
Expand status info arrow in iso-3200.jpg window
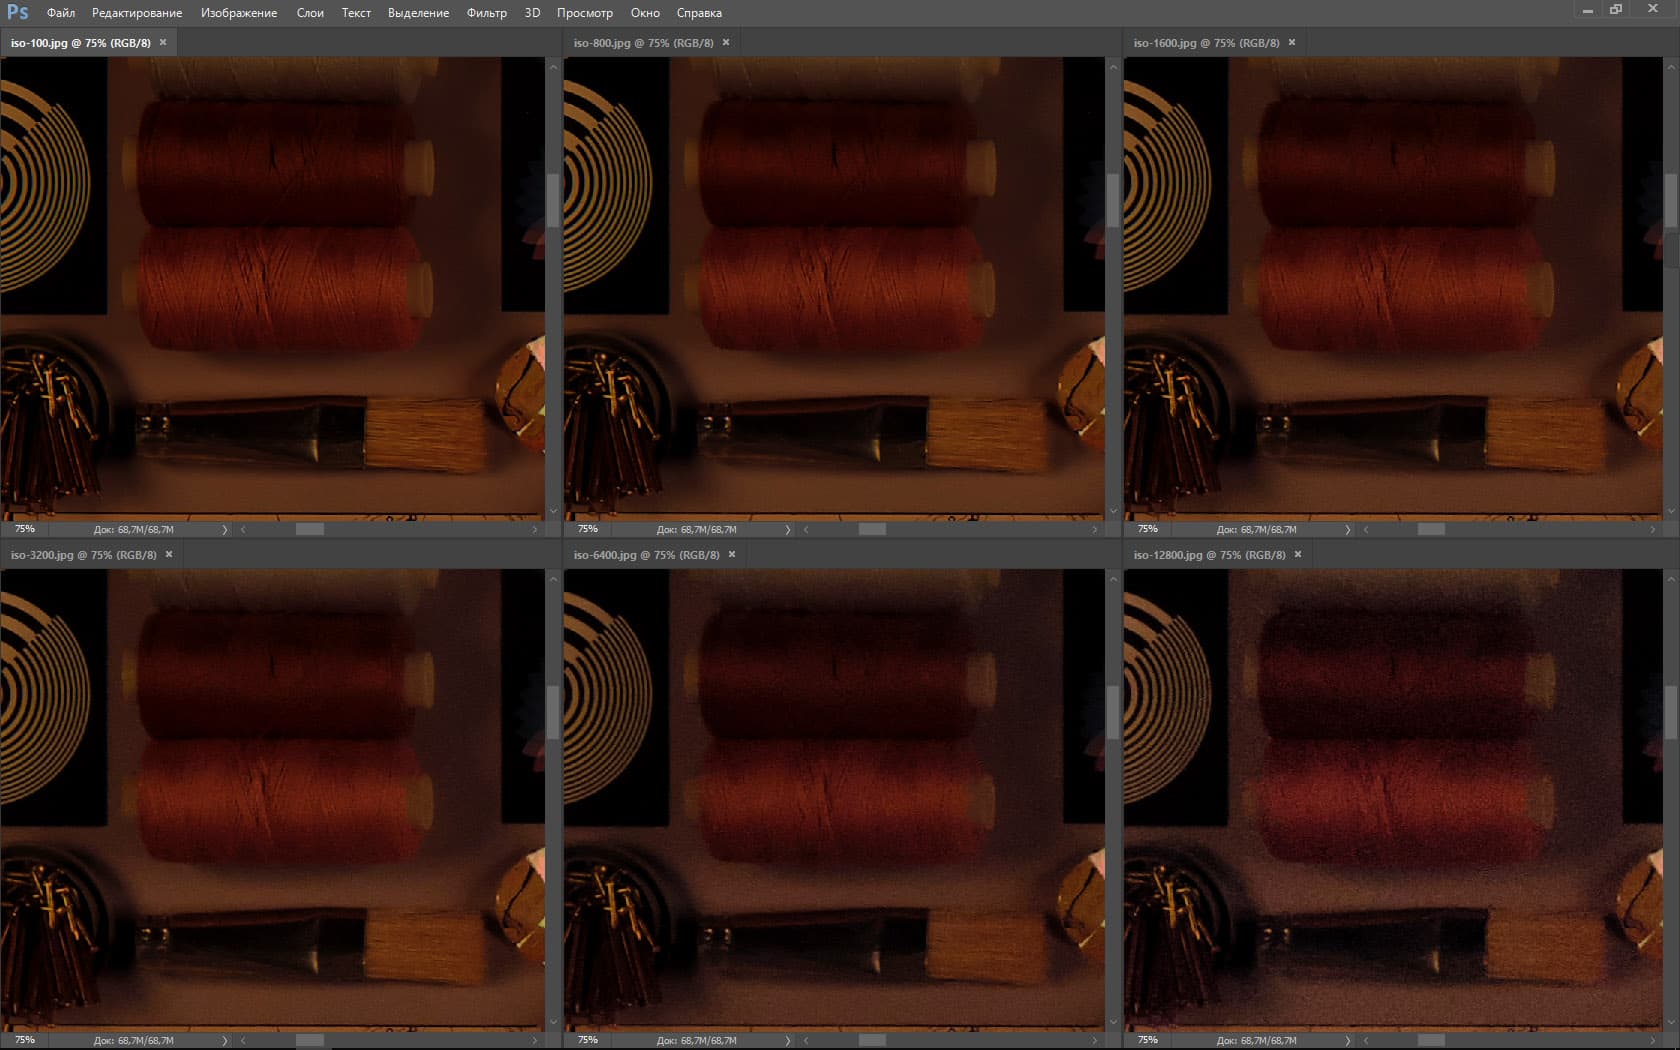tap(225, 1040)
